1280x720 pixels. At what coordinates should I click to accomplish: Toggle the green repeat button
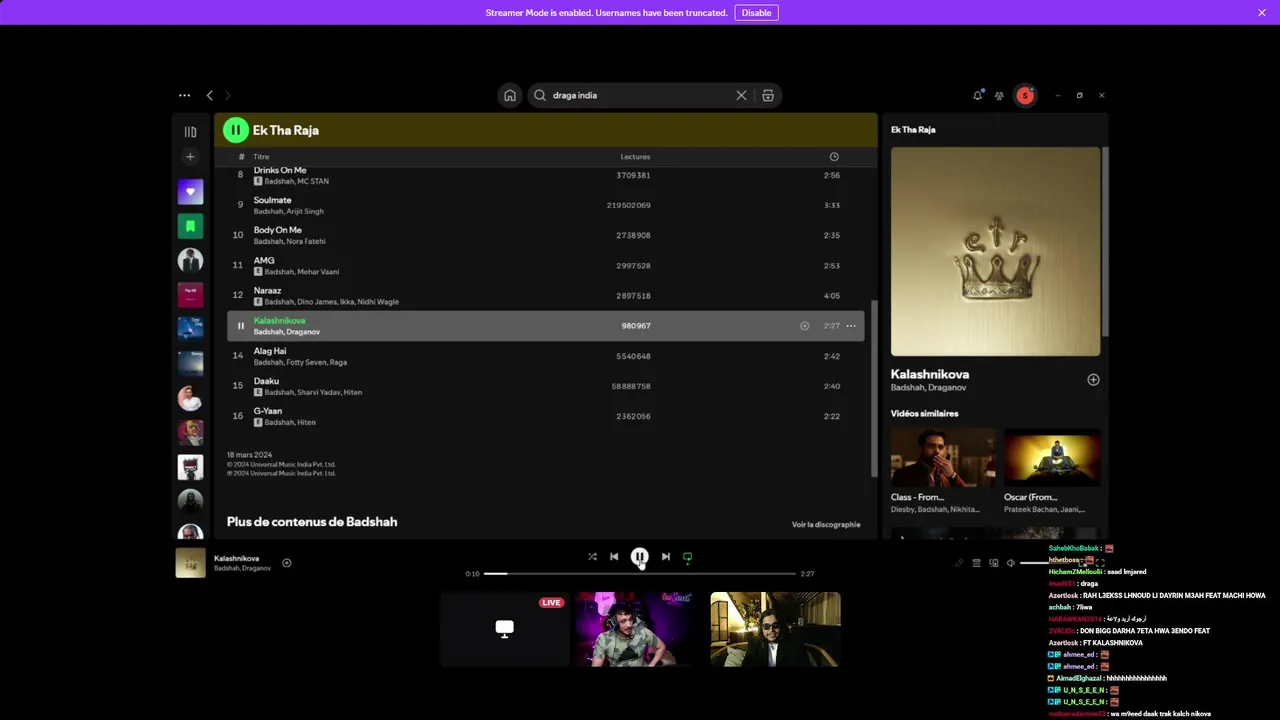[687, 557]
